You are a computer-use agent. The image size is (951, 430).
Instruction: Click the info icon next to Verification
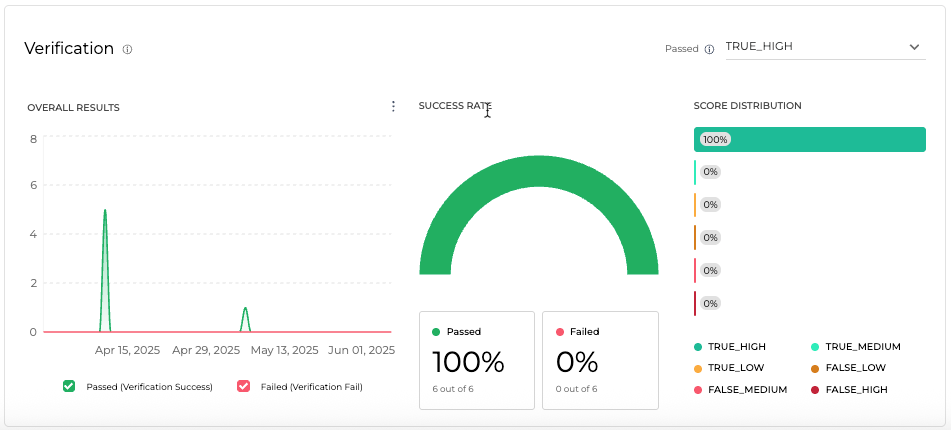(128, 49)
